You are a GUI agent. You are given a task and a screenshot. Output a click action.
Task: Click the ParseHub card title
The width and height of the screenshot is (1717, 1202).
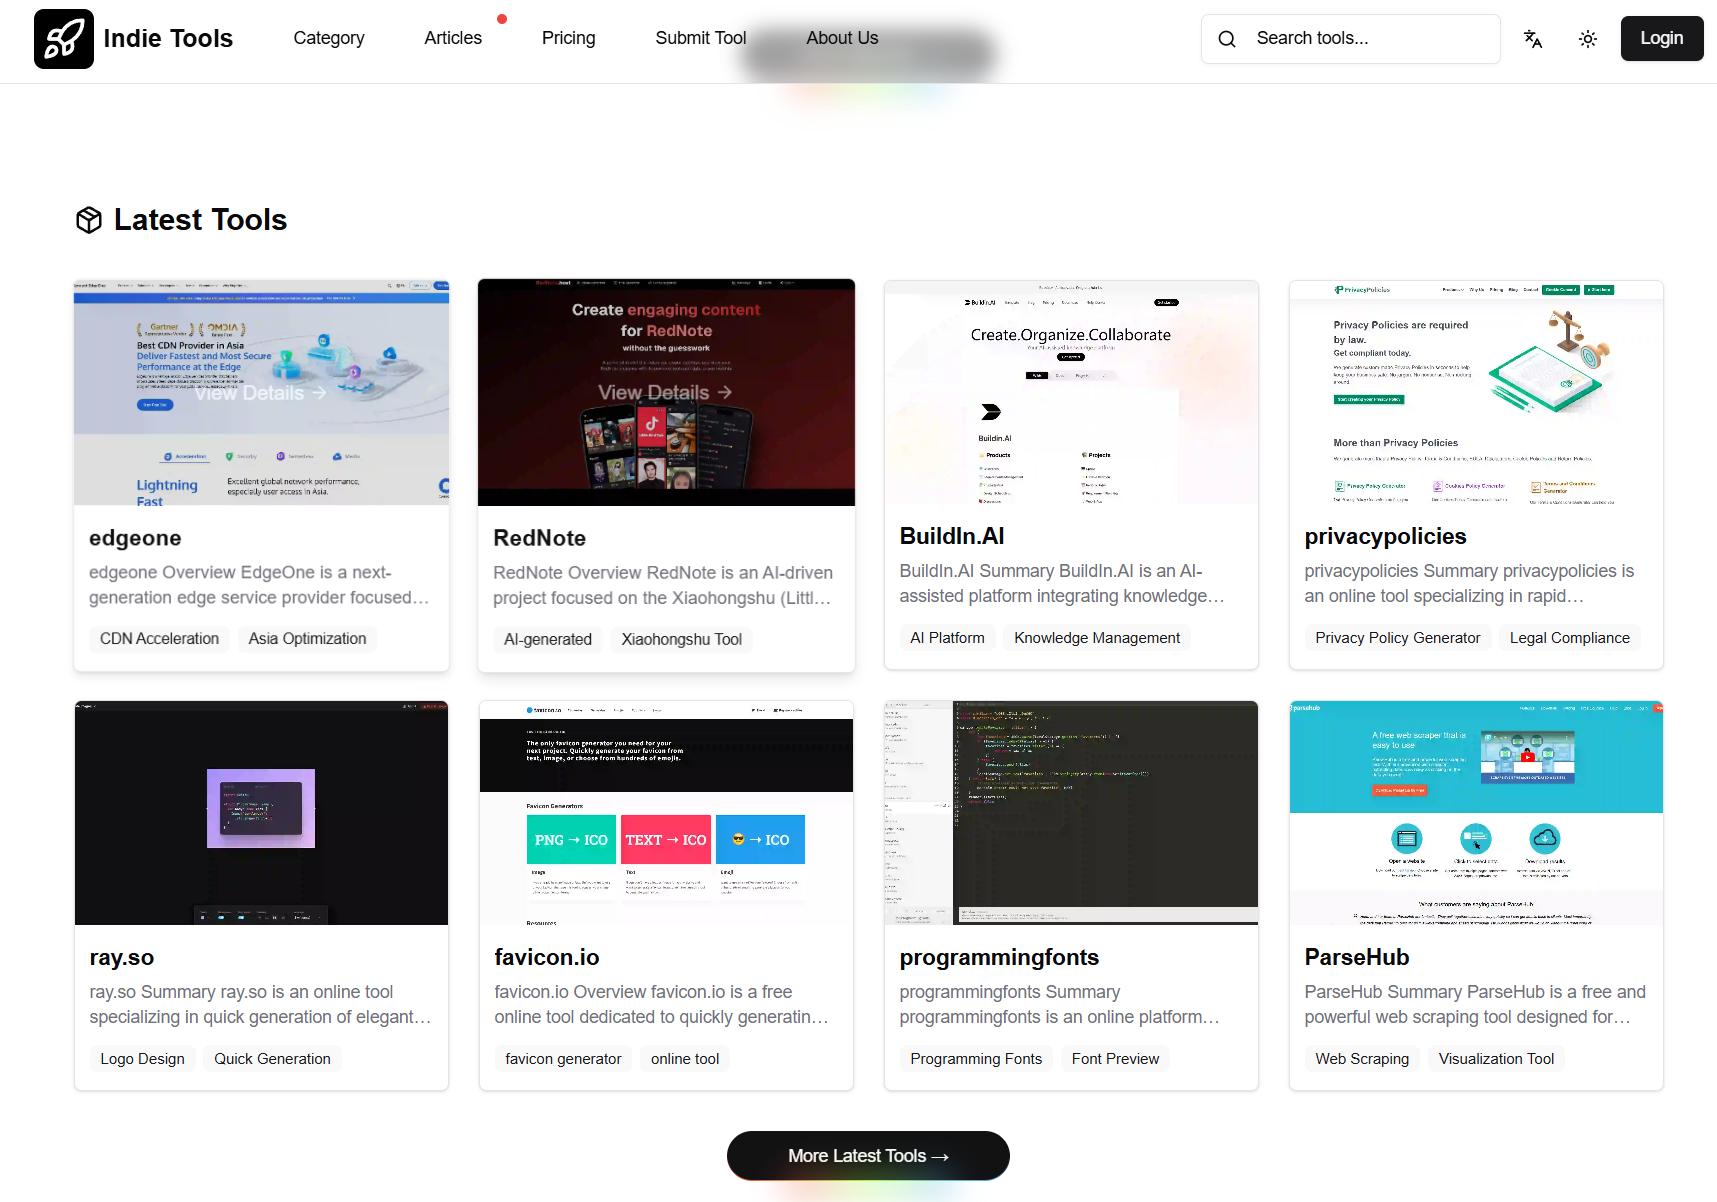point(1357,957)
